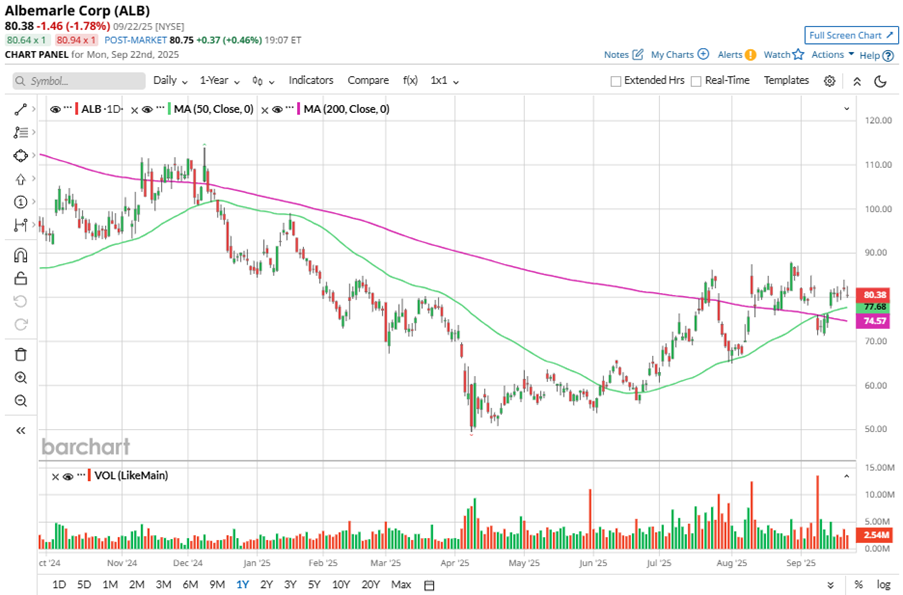
Task: Zoom out with the minus magnifier
Action: (x=21, y=401)
